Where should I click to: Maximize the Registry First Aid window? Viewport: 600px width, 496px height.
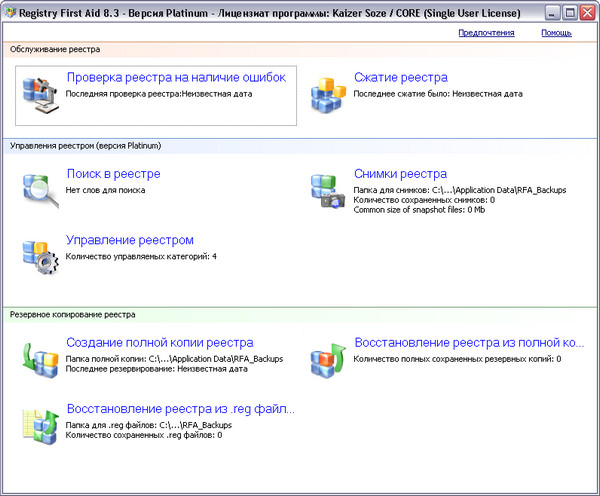coord(568,12)
